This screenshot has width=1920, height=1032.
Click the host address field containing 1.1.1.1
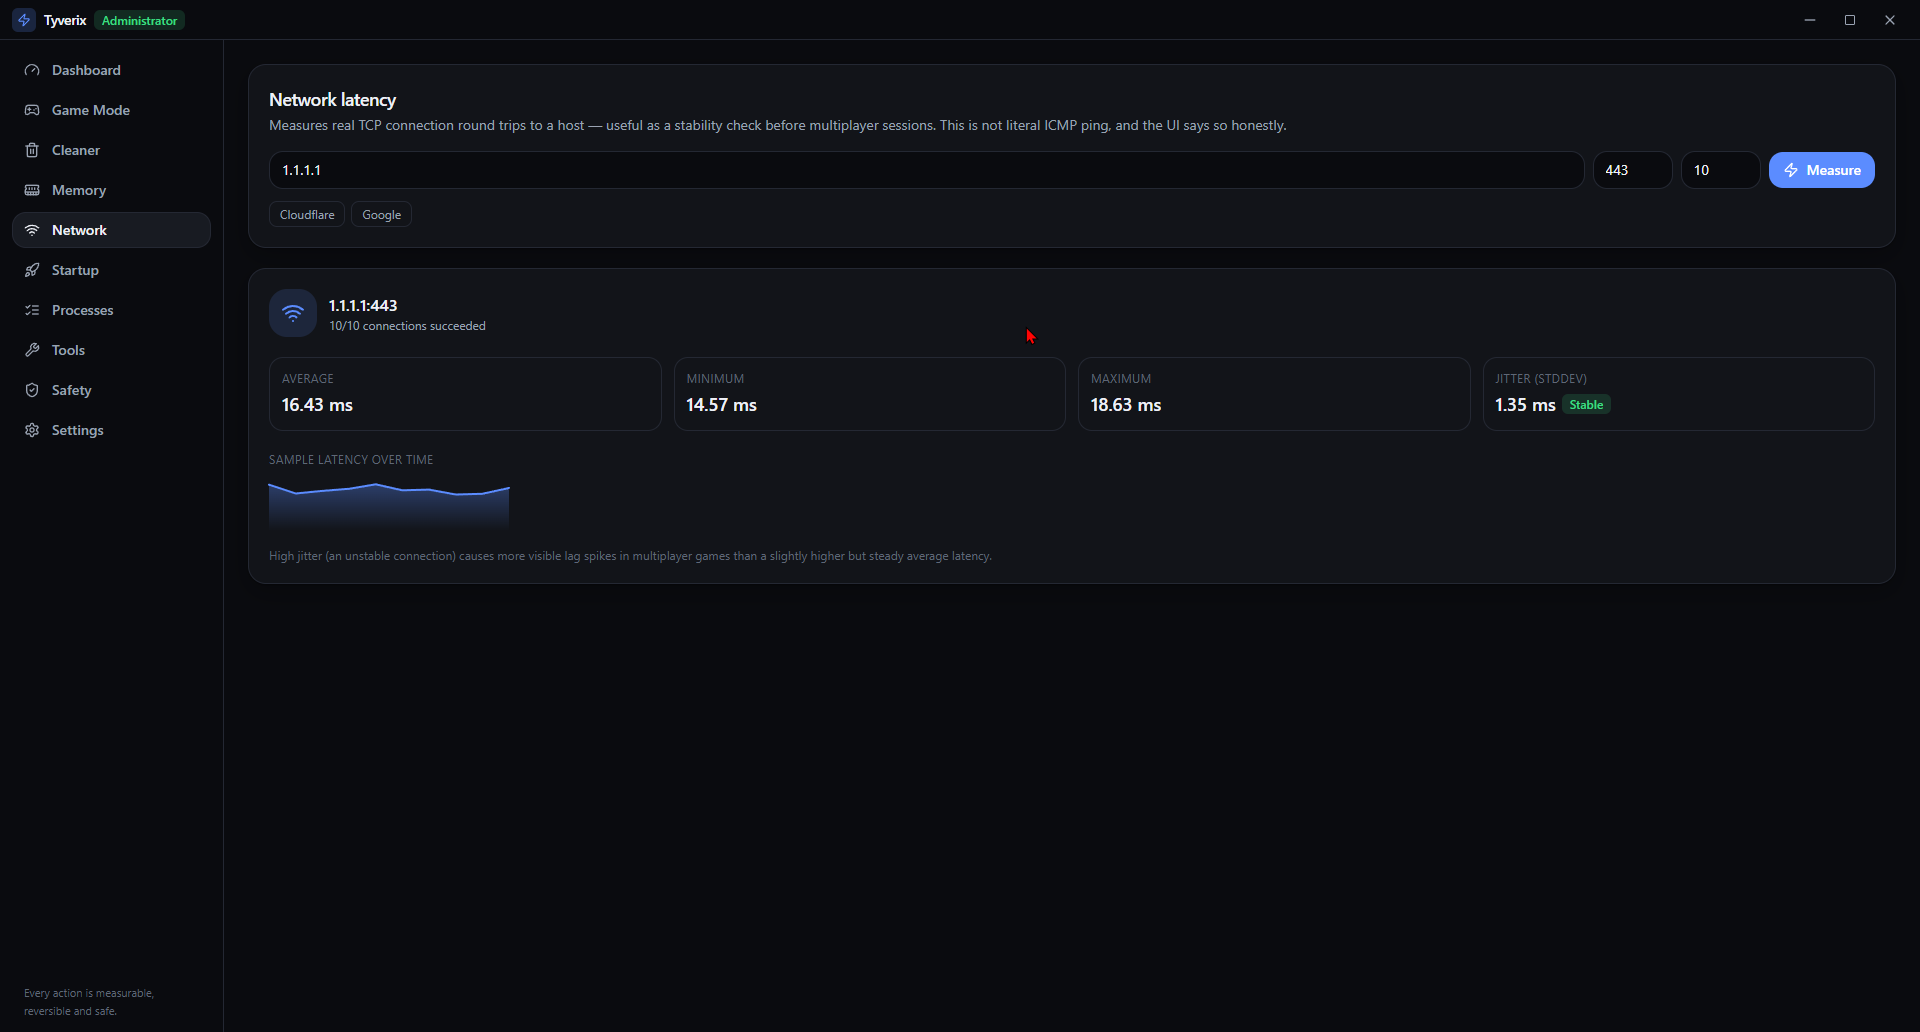926,170
